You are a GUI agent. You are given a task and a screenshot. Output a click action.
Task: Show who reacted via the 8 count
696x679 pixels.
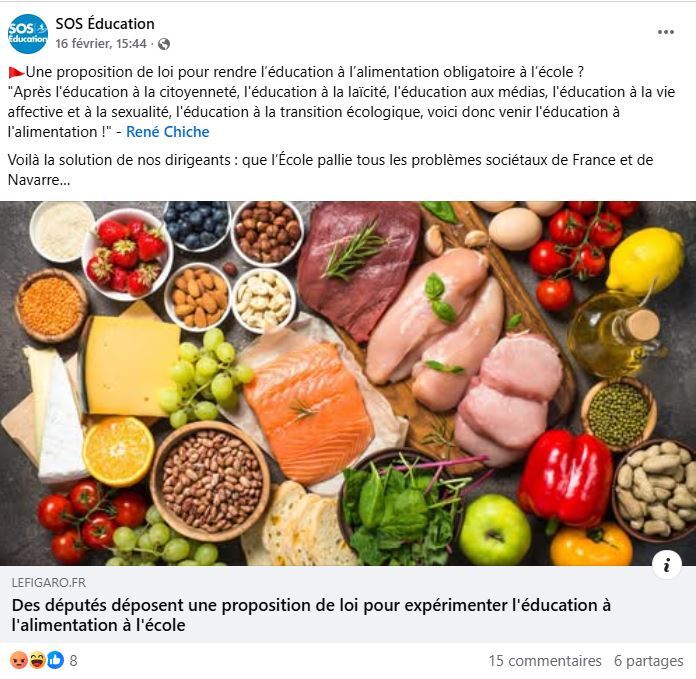point(74,661)
